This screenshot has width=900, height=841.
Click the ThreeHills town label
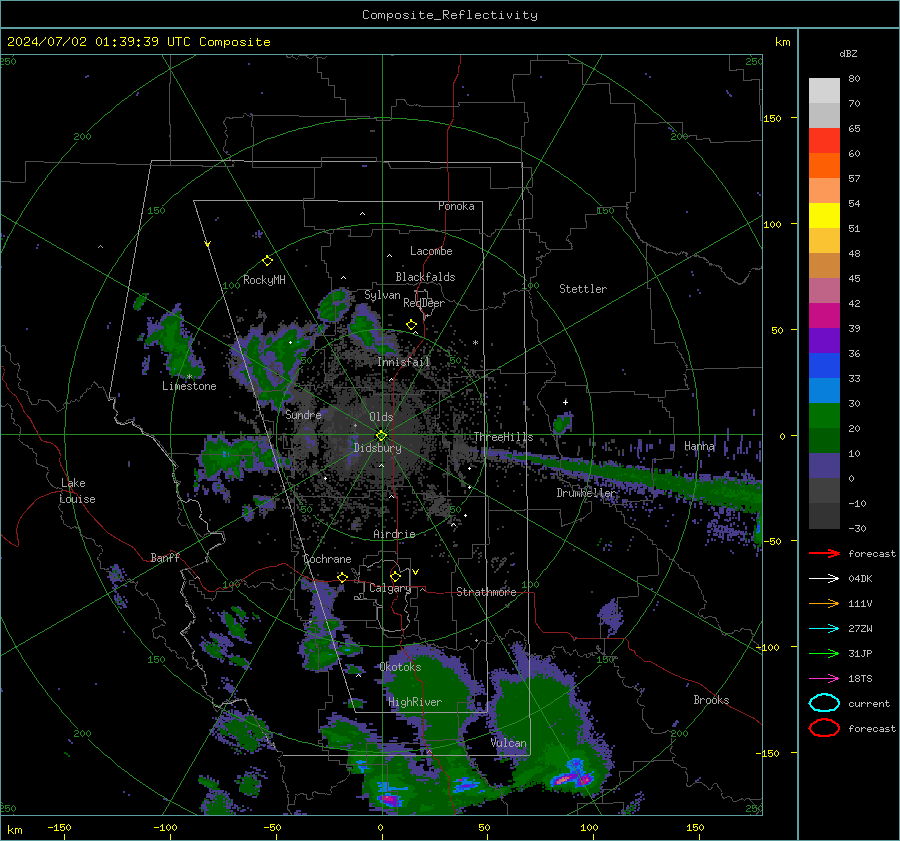(x=503, y=437)
